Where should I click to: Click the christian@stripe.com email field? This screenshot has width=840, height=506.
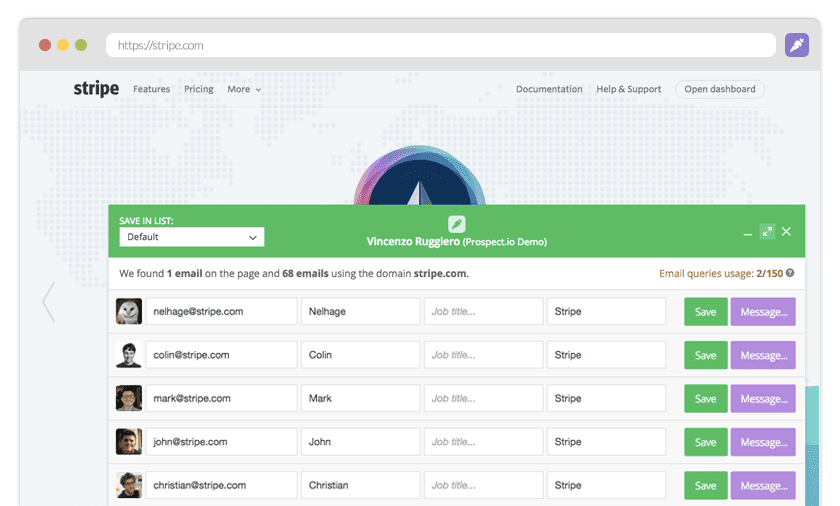point(221,485)
